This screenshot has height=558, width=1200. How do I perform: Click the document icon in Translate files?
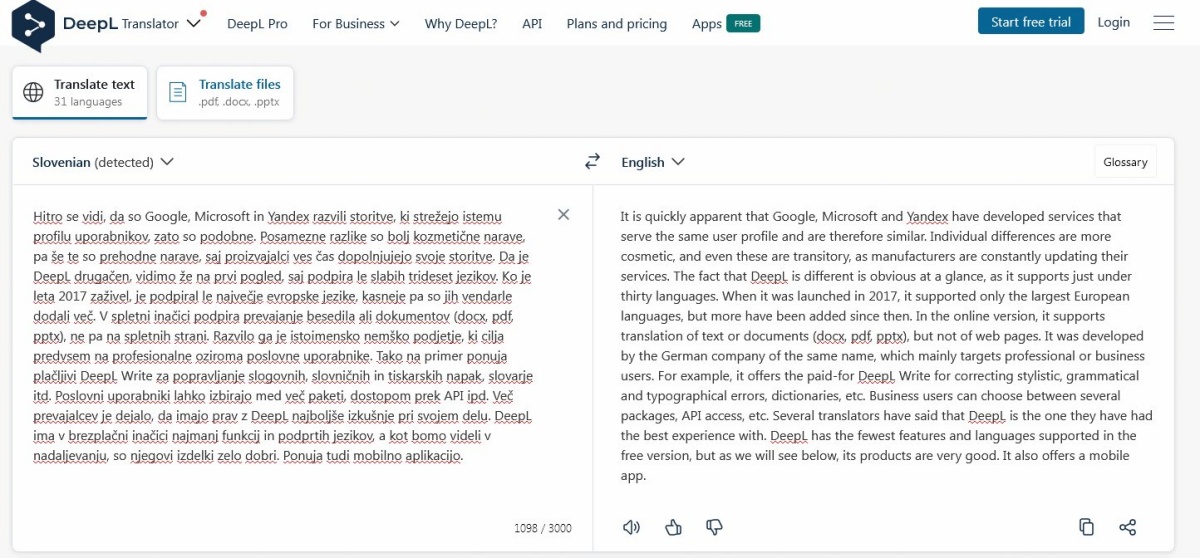pyautogui.click(x=178, y=93)
